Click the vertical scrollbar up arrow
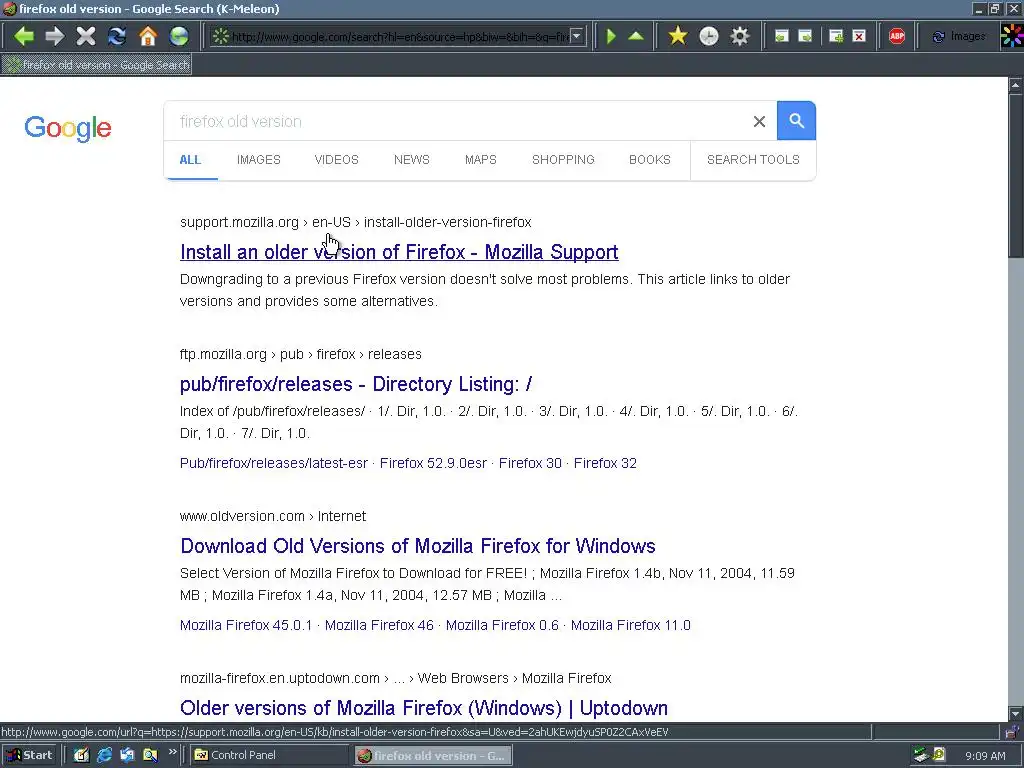The width and height of the screenshot is (1024, 768). [1016, 84]
